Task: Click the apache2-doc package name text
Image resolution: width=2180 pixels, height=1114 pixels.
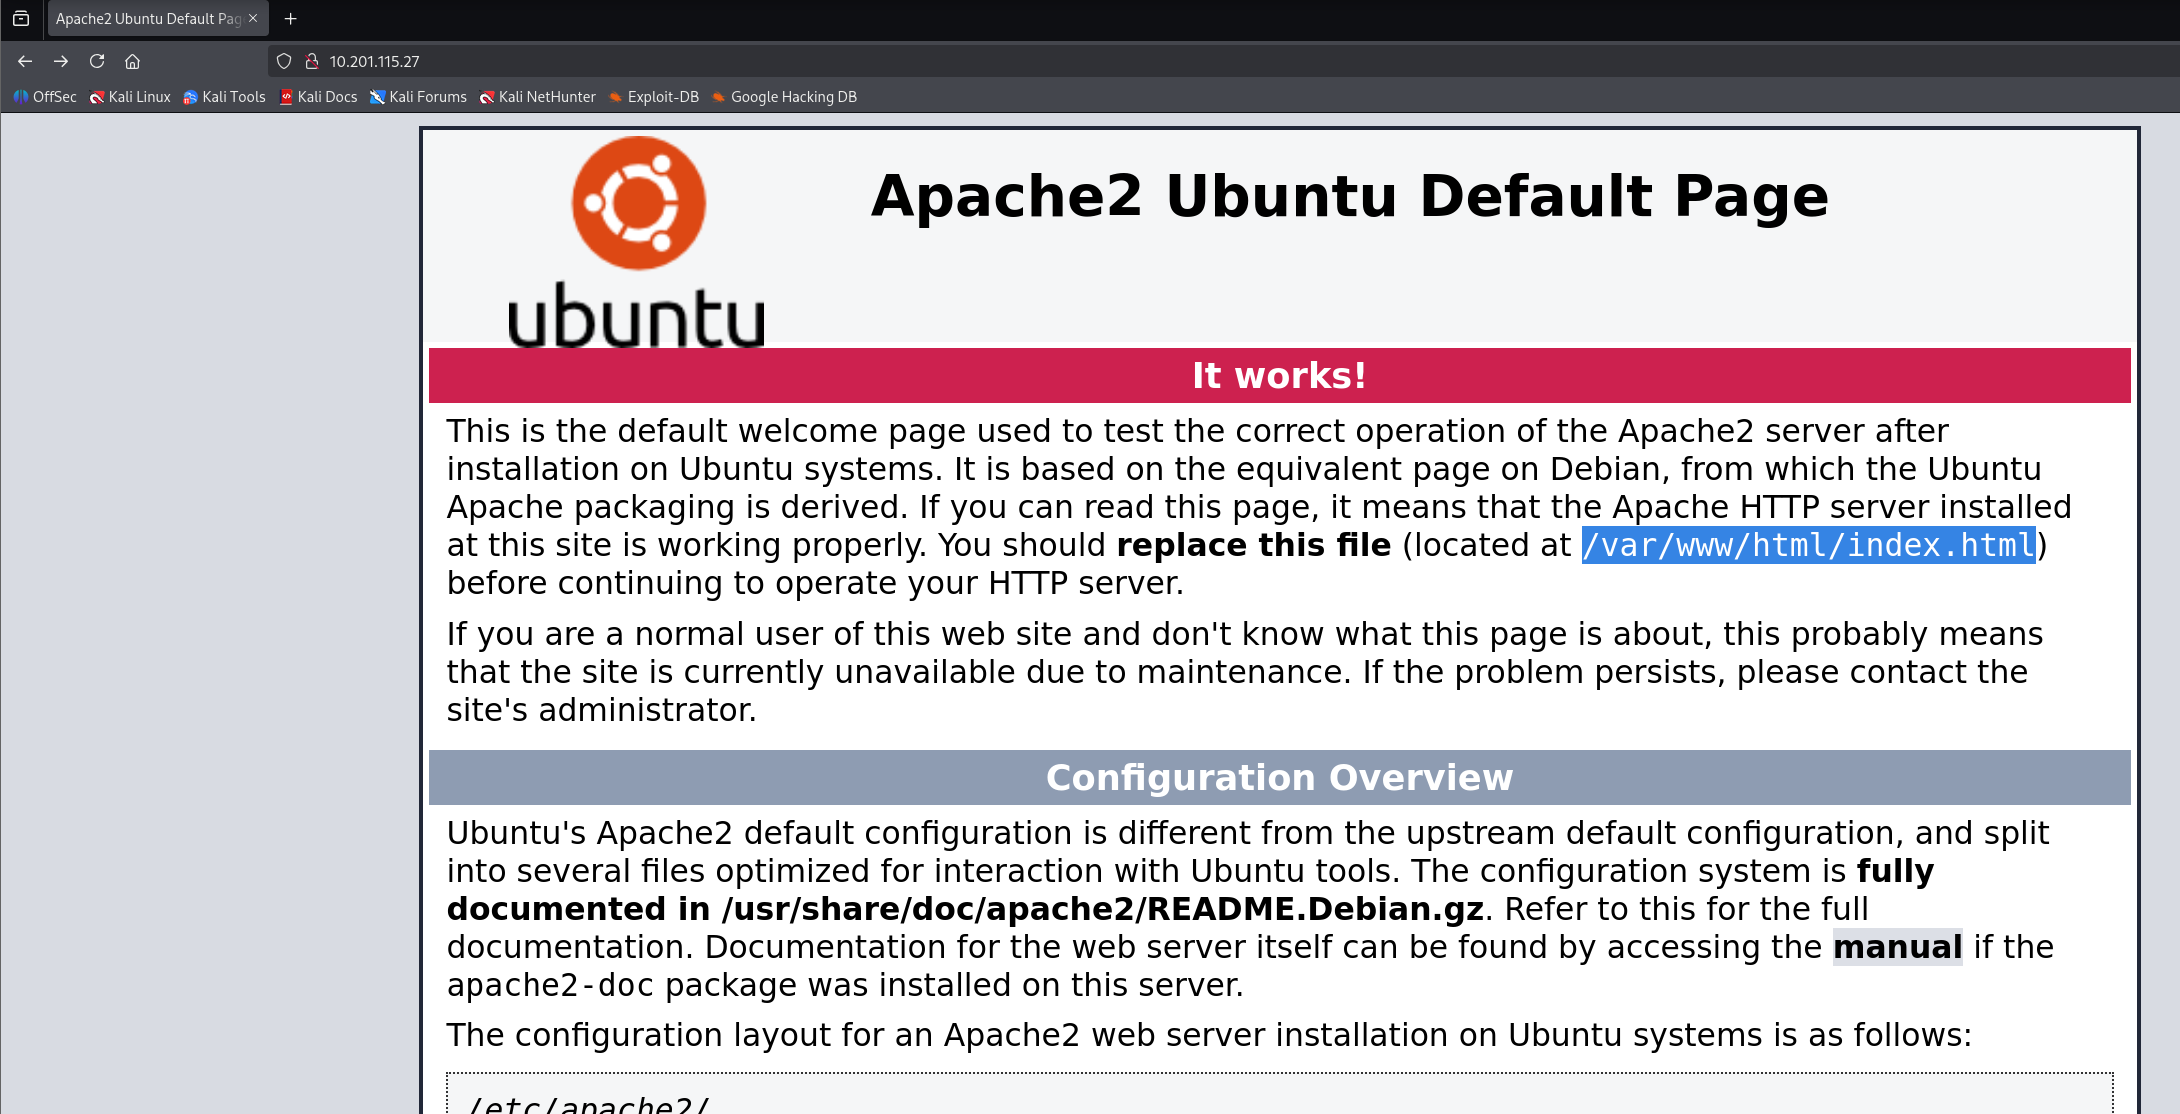Action: tap(551, 985)
